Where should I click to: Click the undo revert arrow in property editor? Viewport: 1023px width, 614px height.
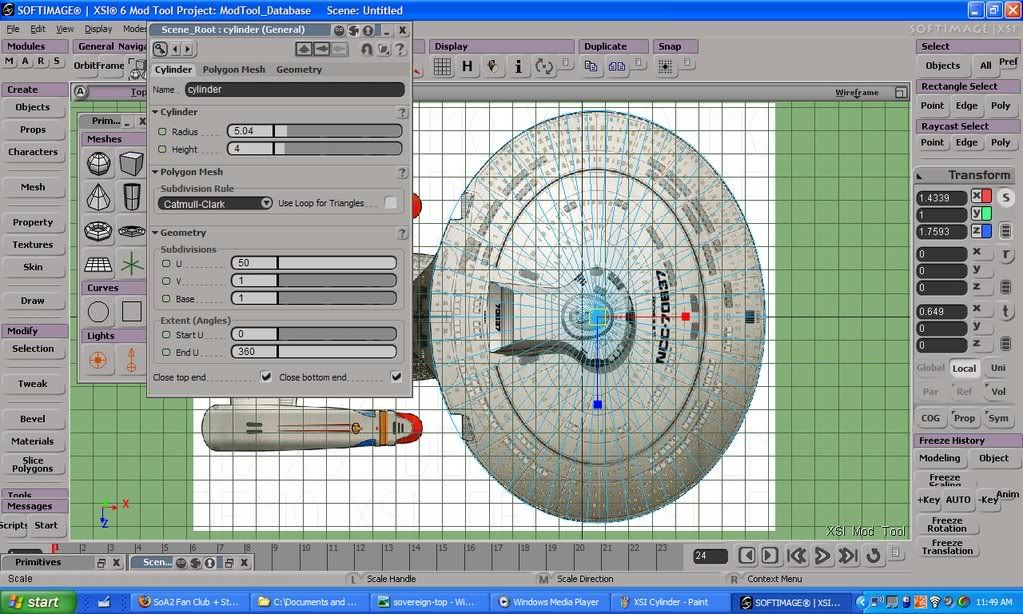click(366, 49)
